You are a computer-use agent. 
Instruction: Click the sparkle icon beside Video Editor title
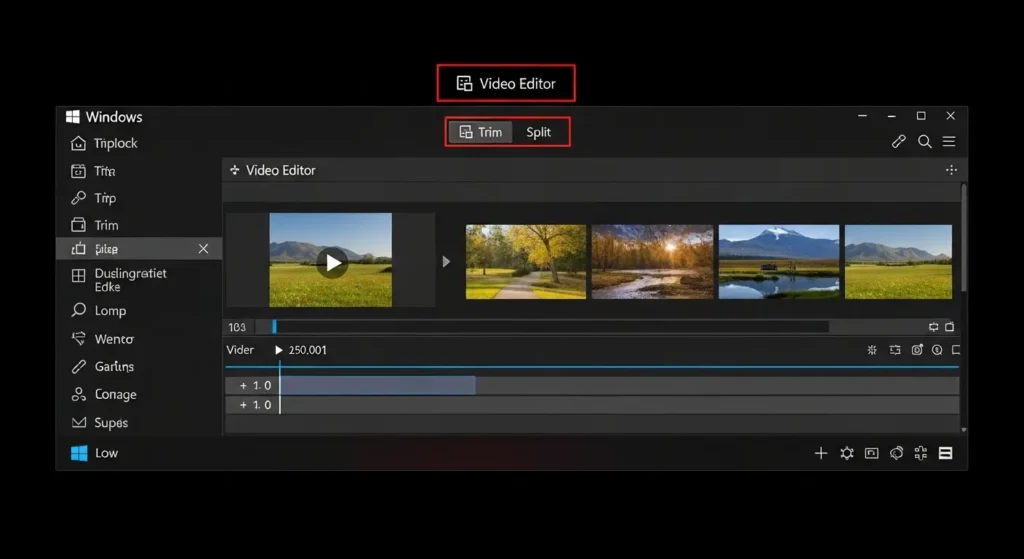pyautogui.click(x=234, y=170)
